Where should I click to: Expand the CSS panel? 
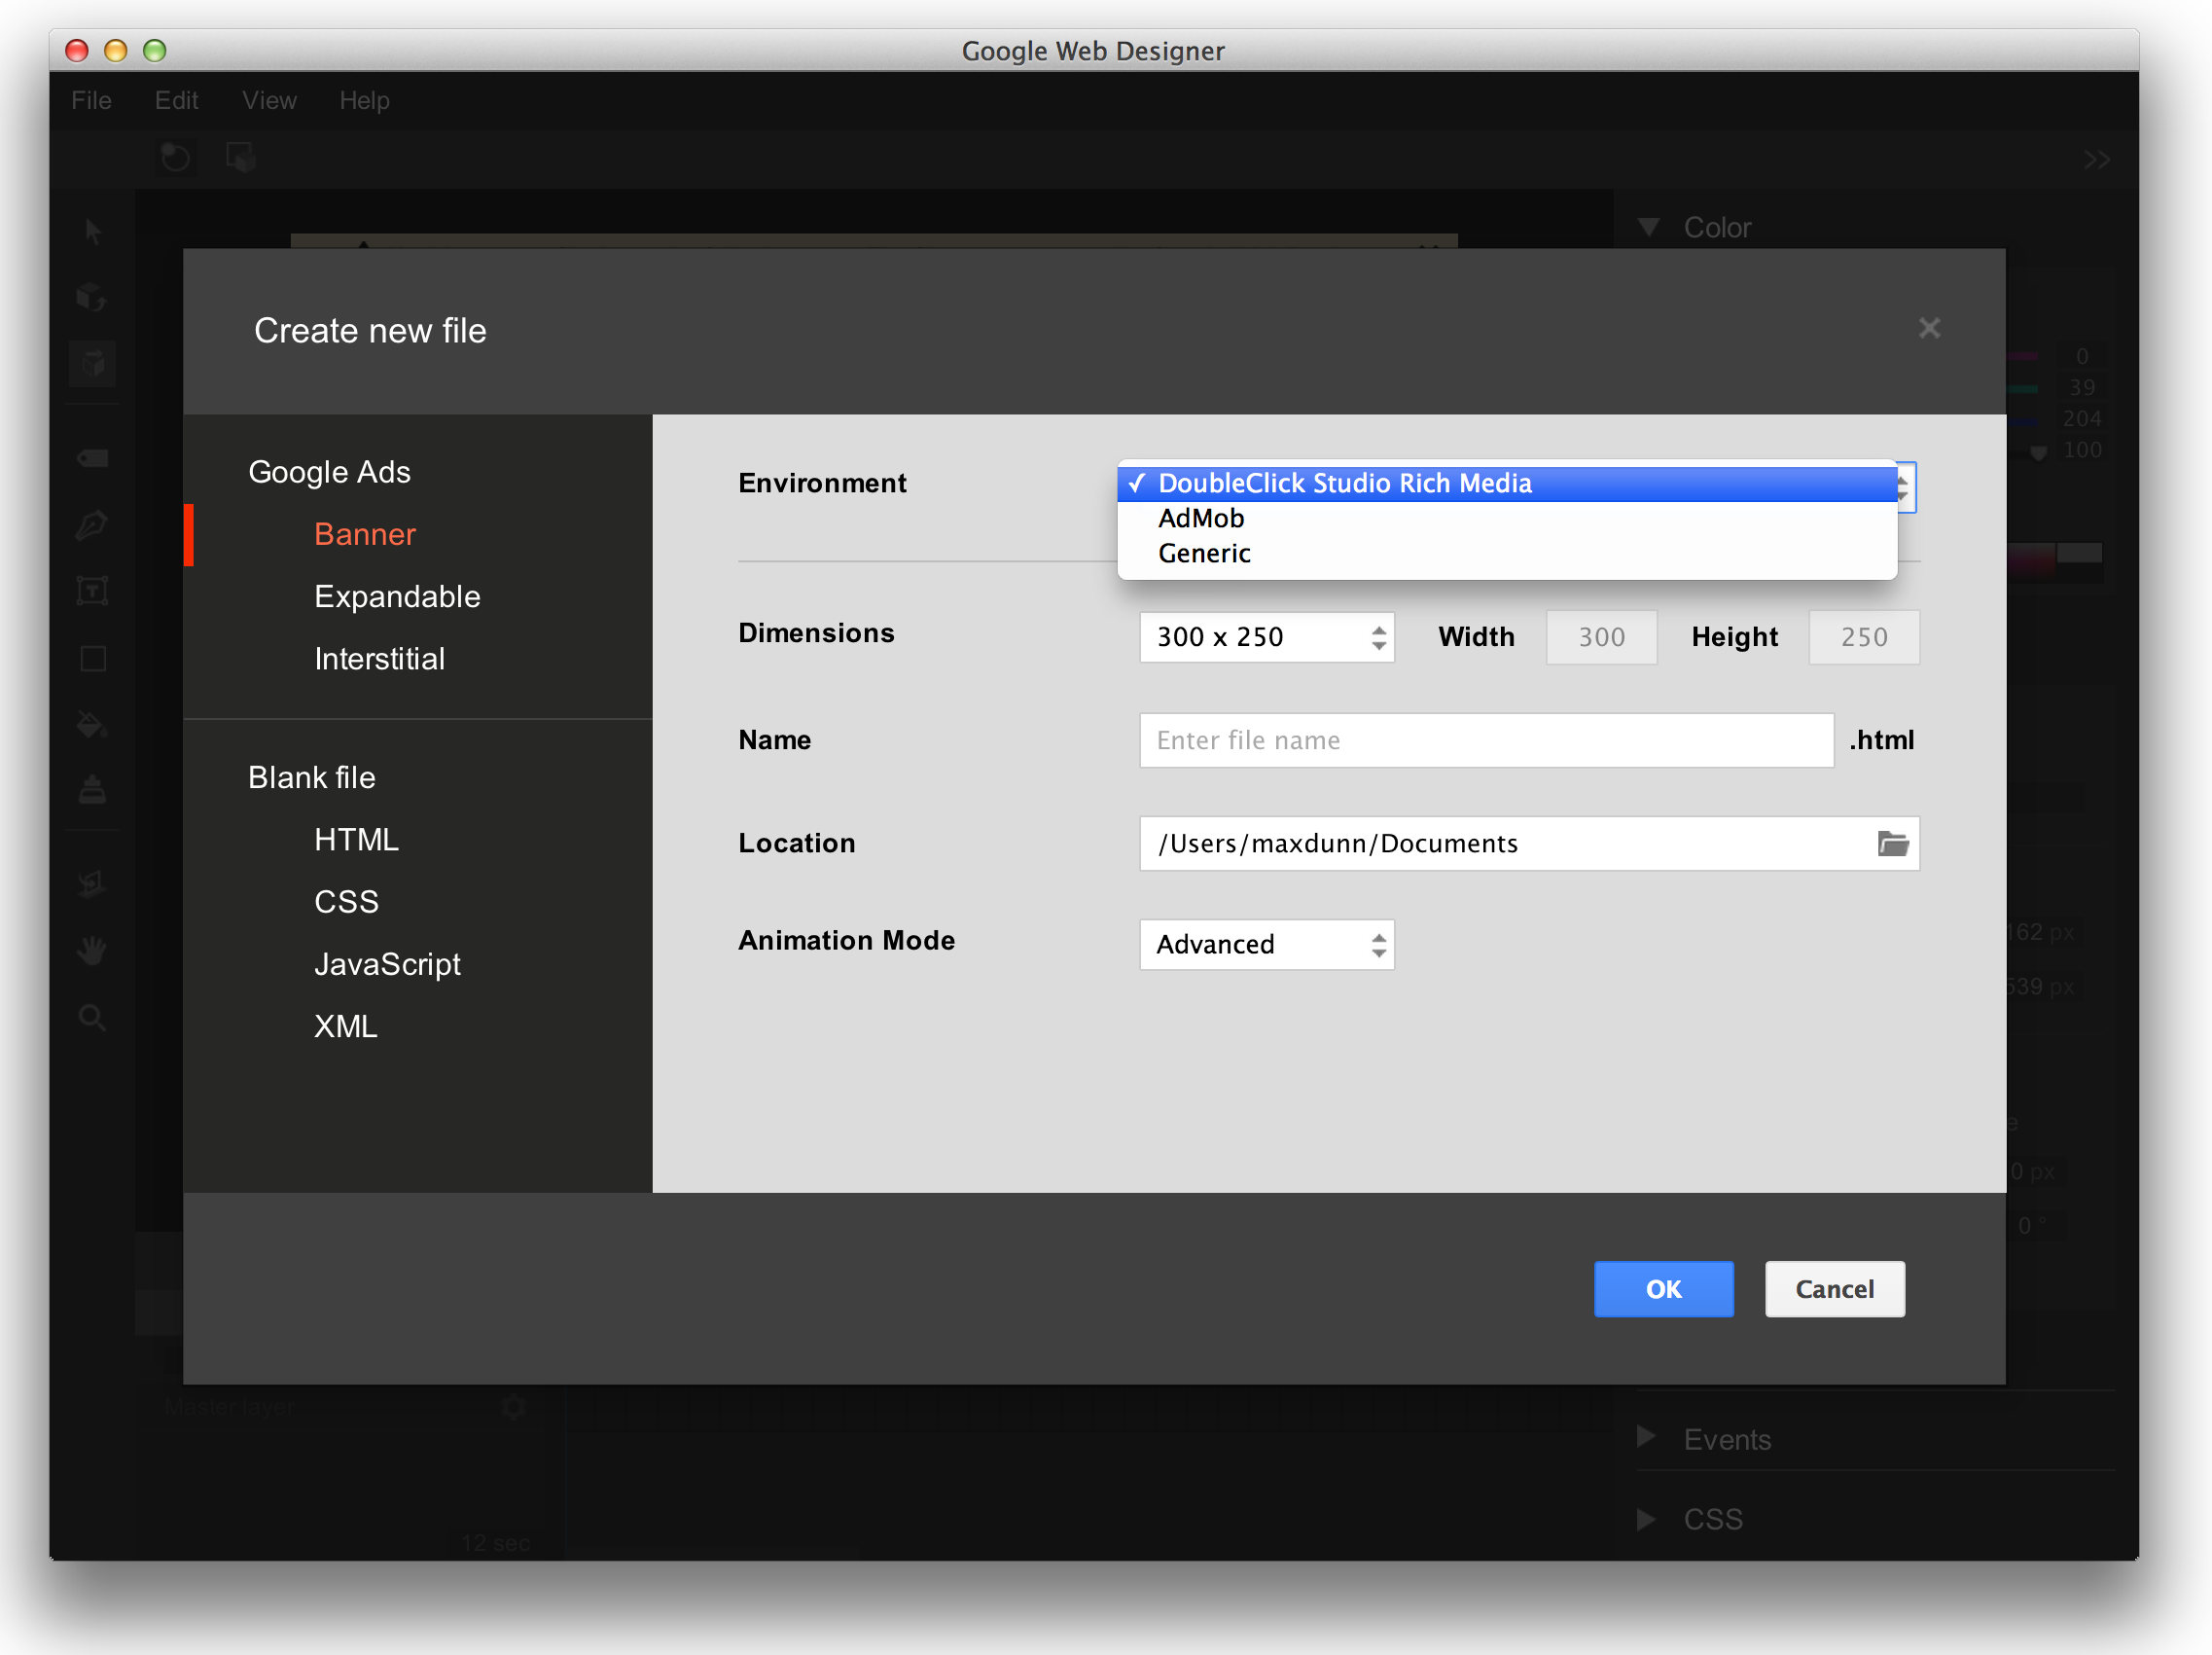point(1646,1518)
